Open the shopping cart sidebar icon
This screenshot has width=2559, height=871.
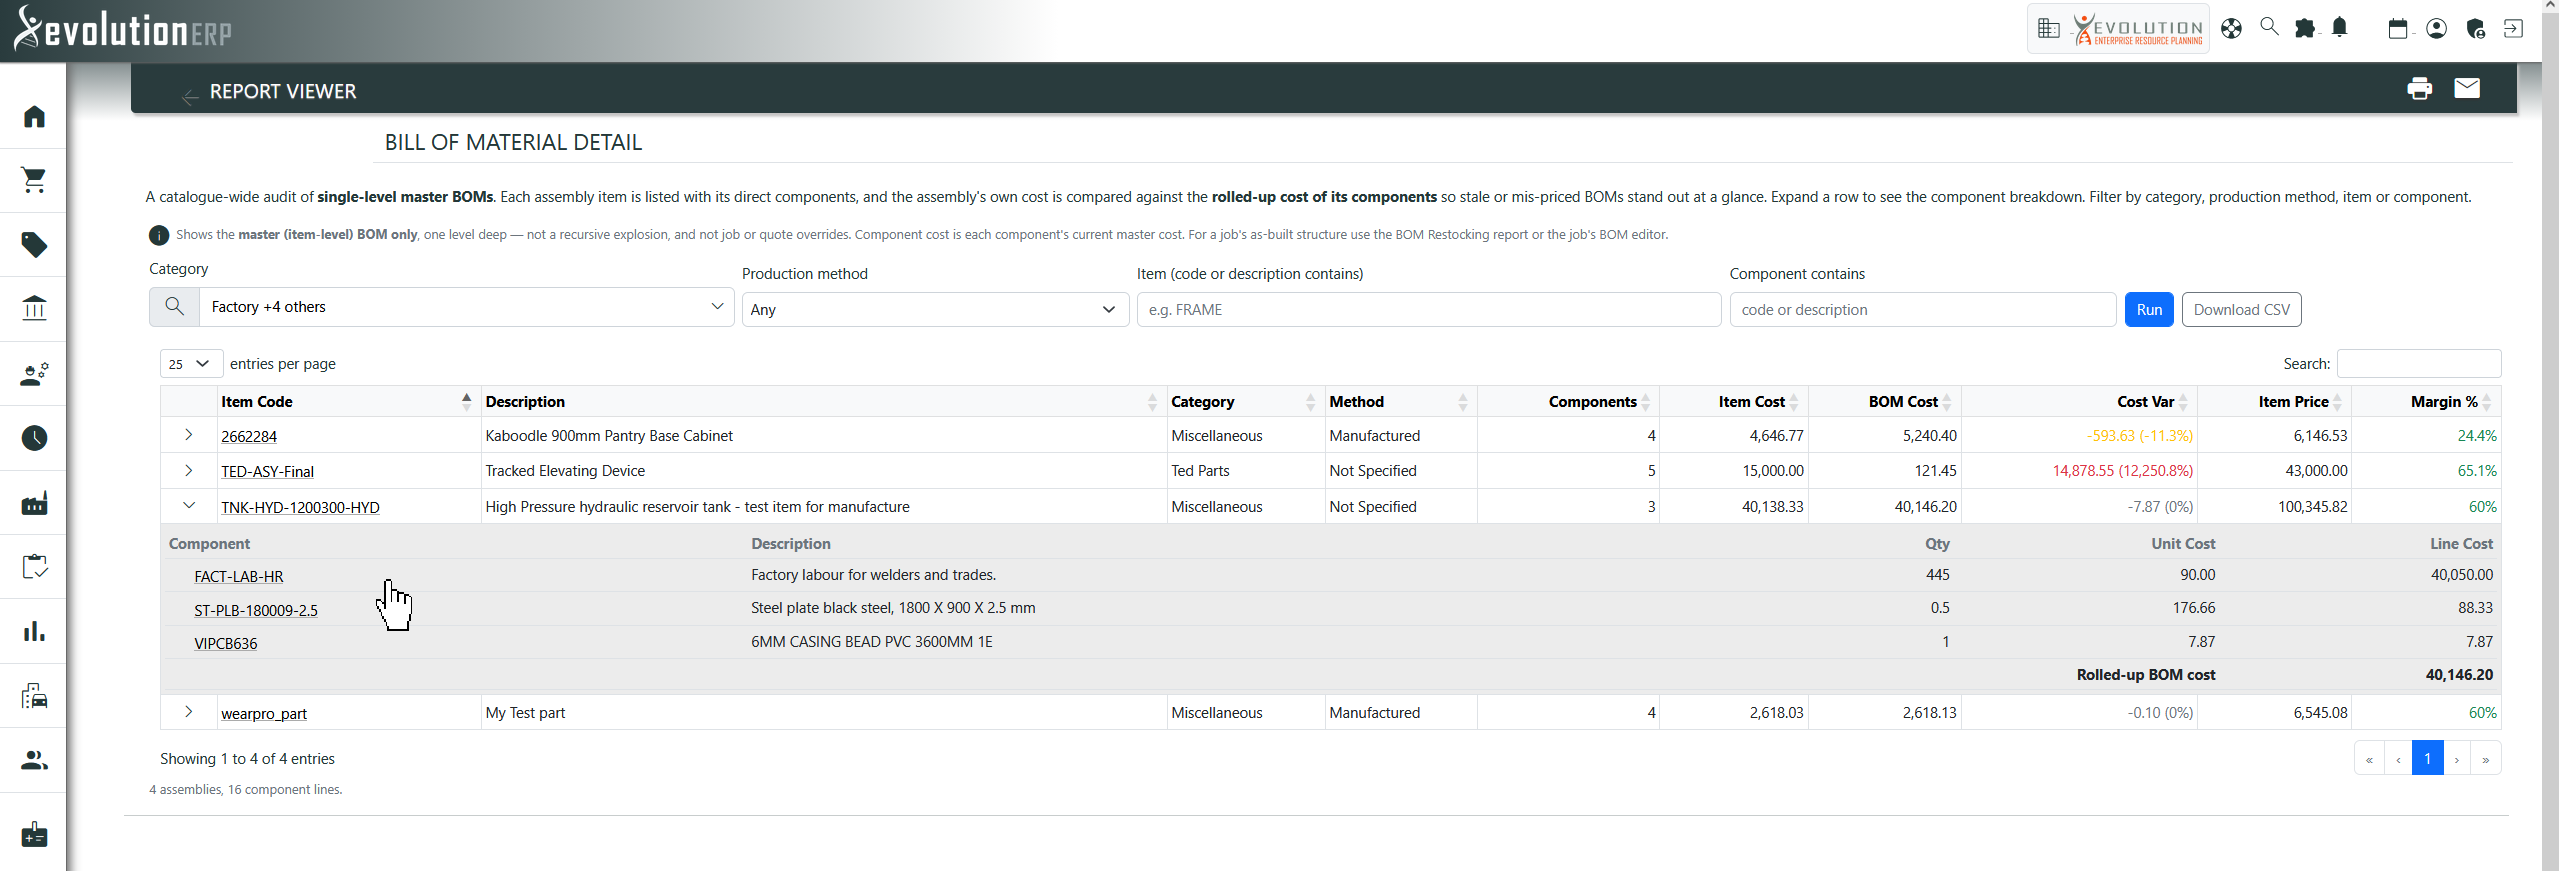pyautogui.click(x=34, y=180)
